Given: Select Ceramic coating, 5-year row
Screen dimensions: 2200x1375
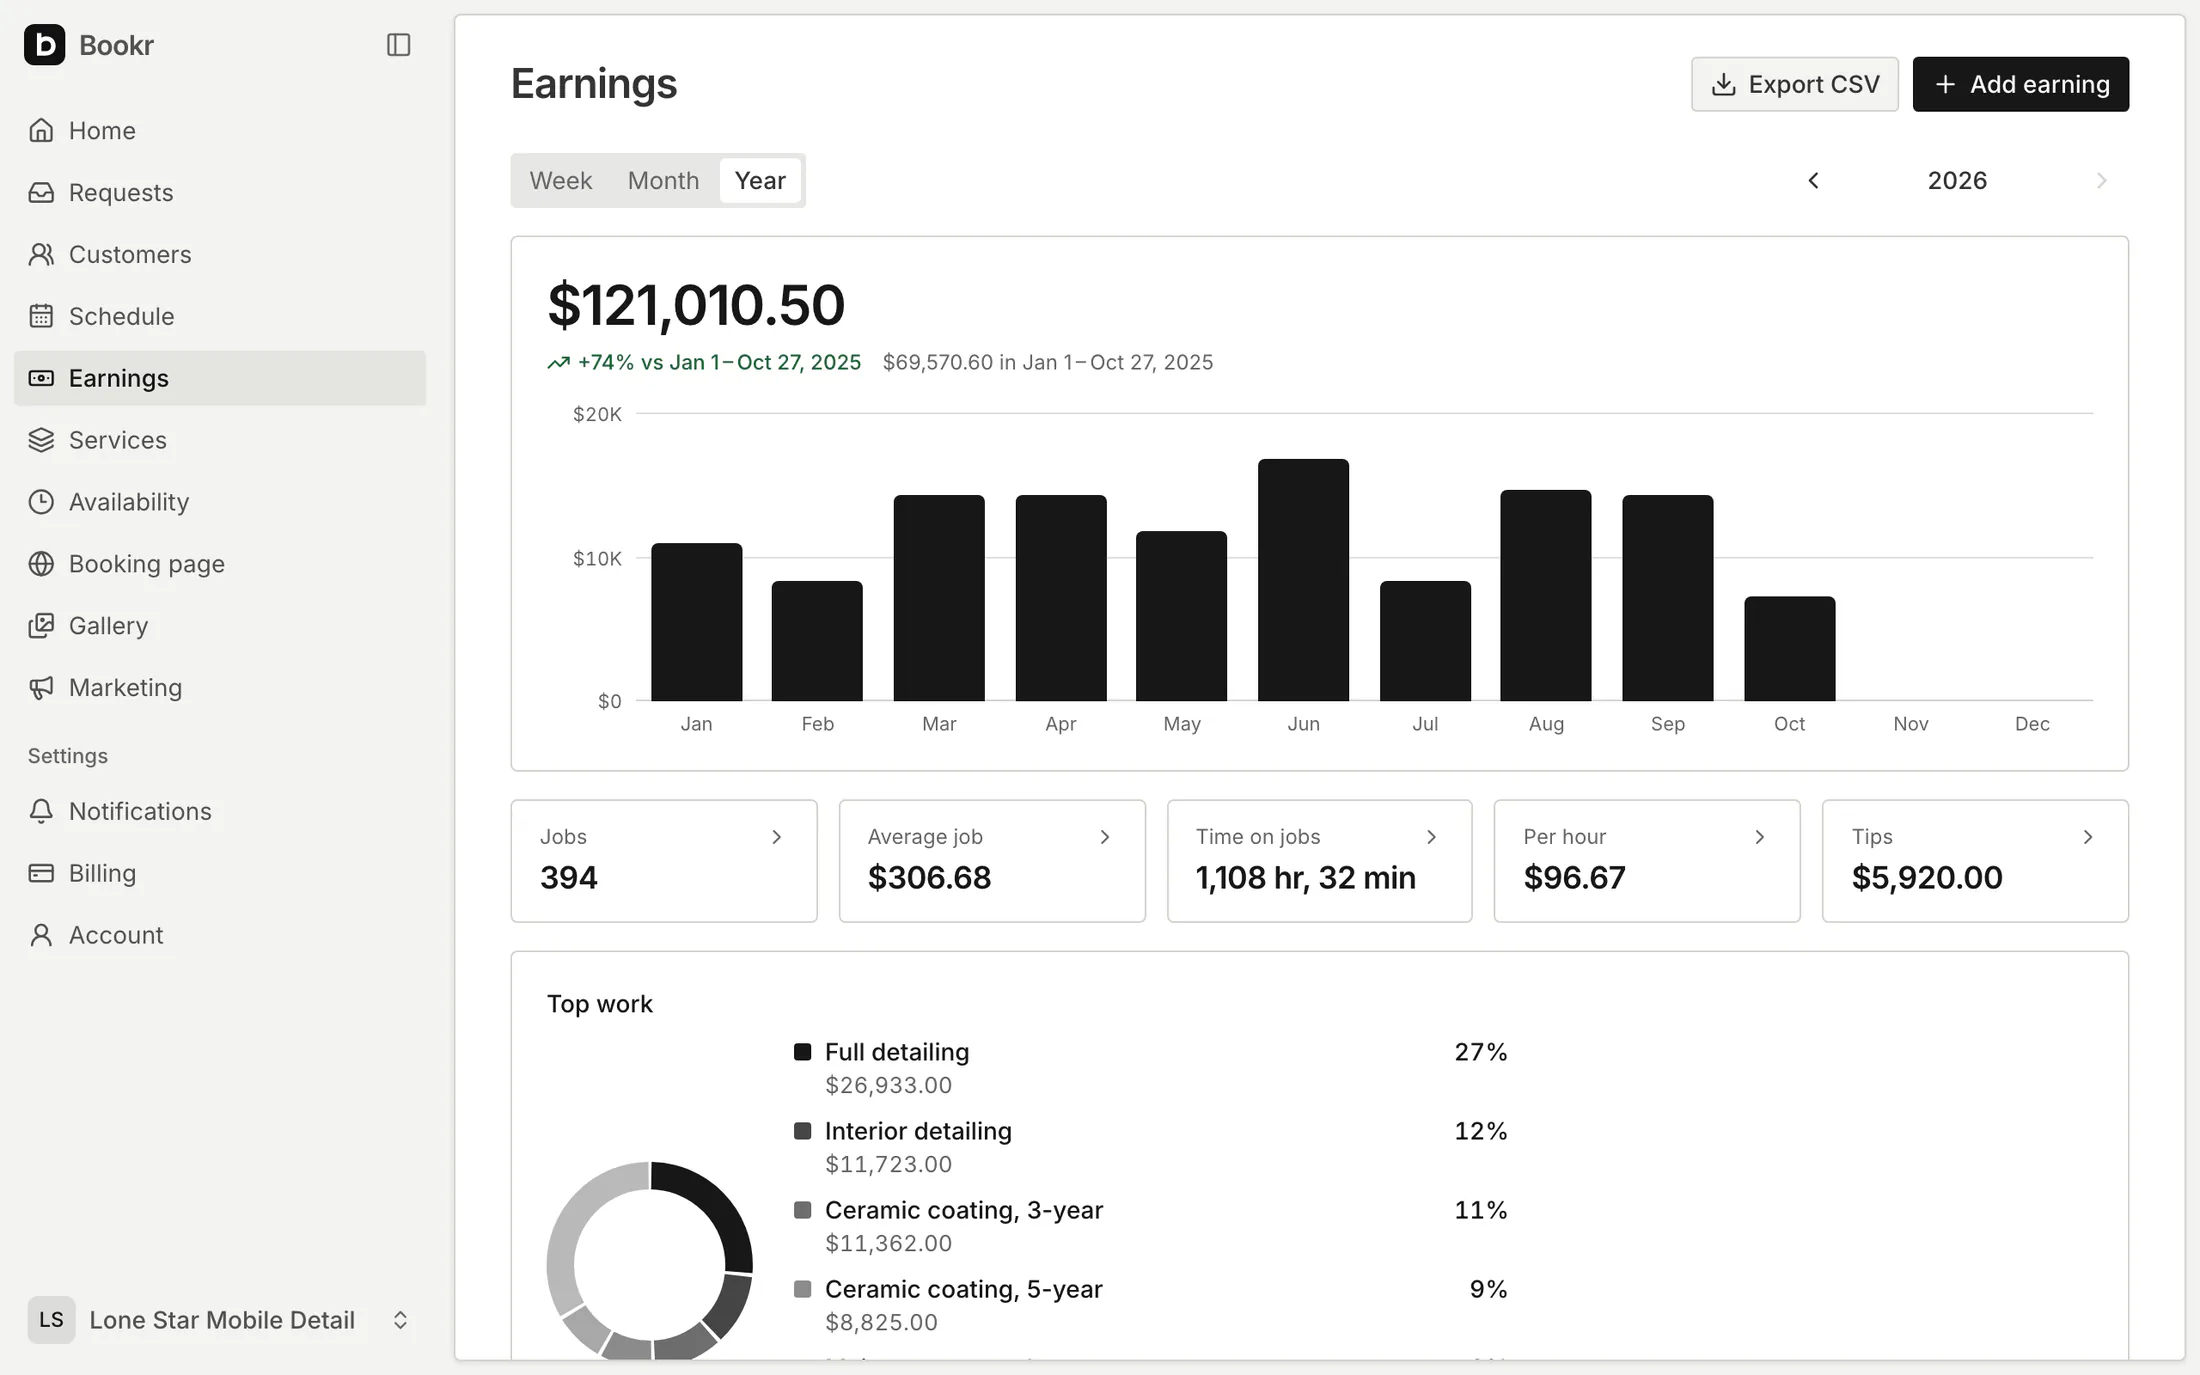Looking at the screenshot, I should click(1150, 1305).
